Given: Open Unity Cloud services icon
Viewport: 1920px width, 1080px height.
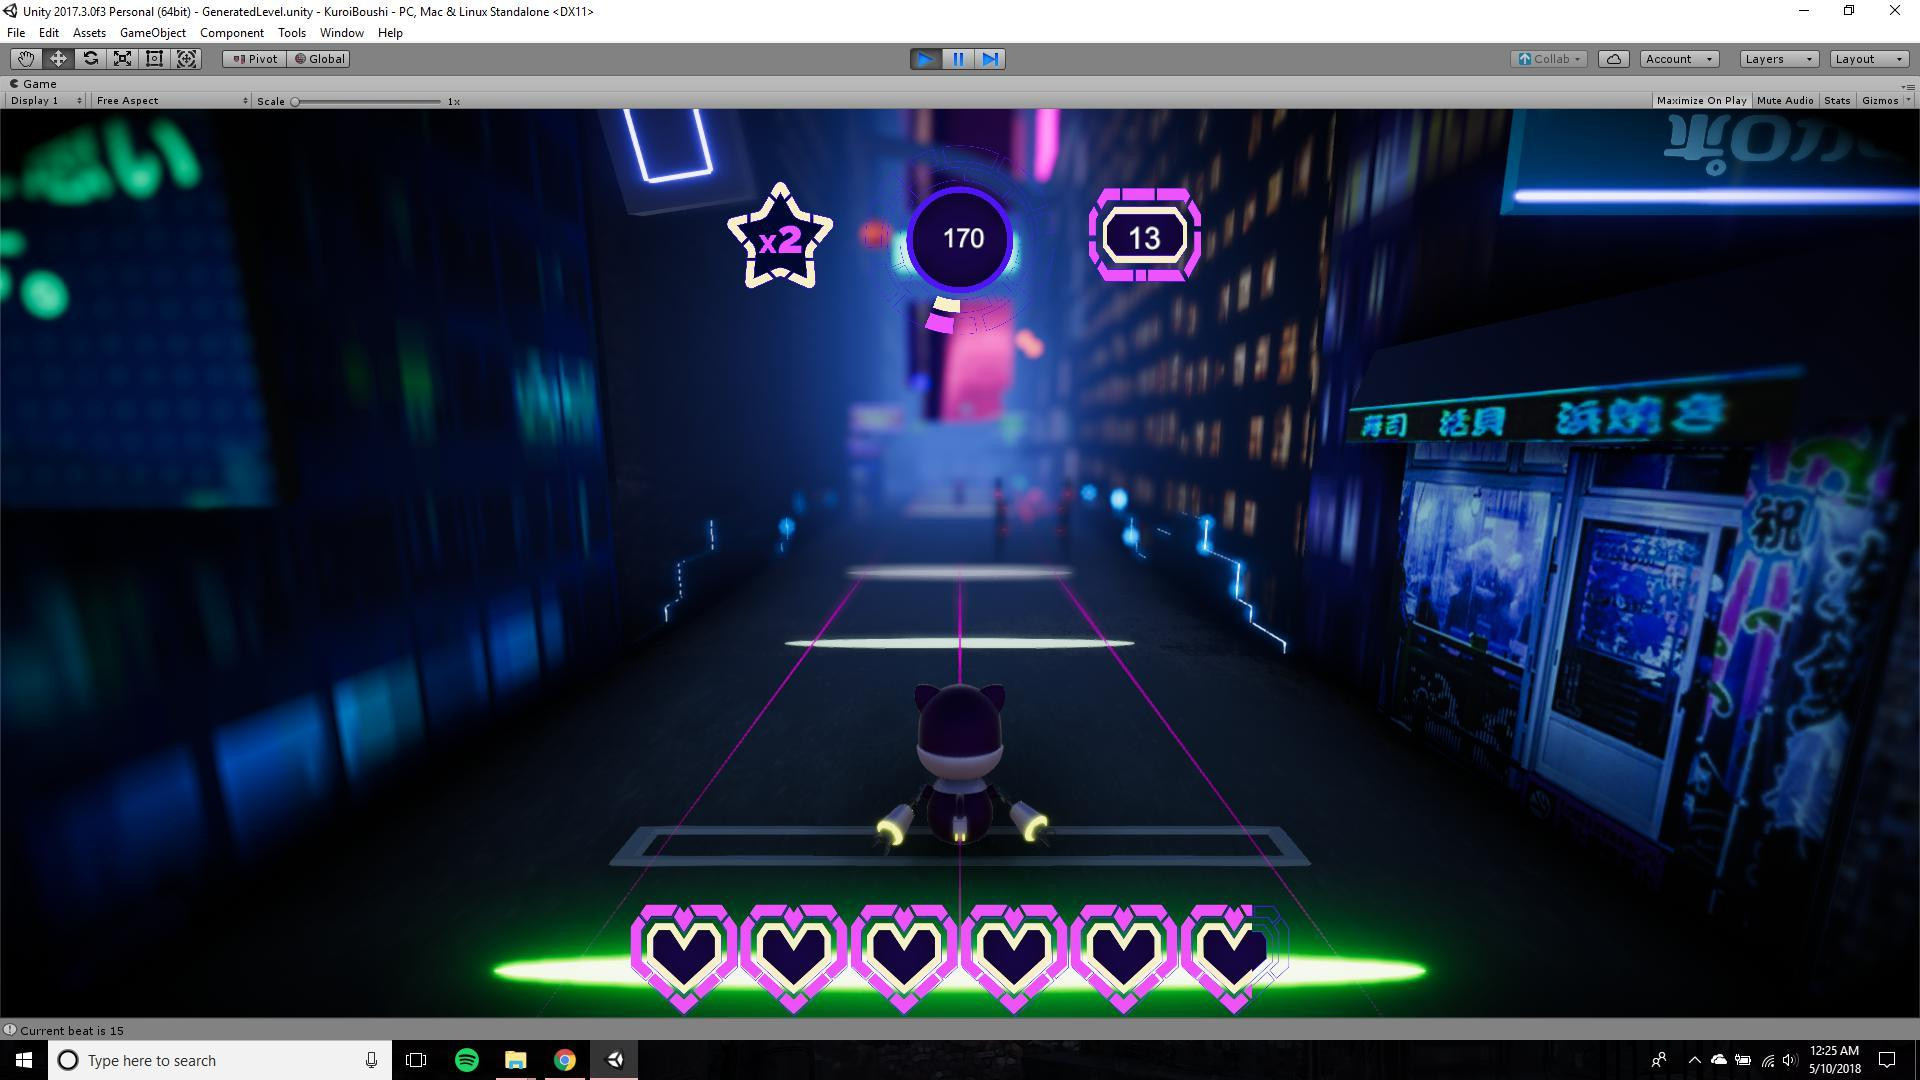Looking at the screenshot, I should (1613, 59).
